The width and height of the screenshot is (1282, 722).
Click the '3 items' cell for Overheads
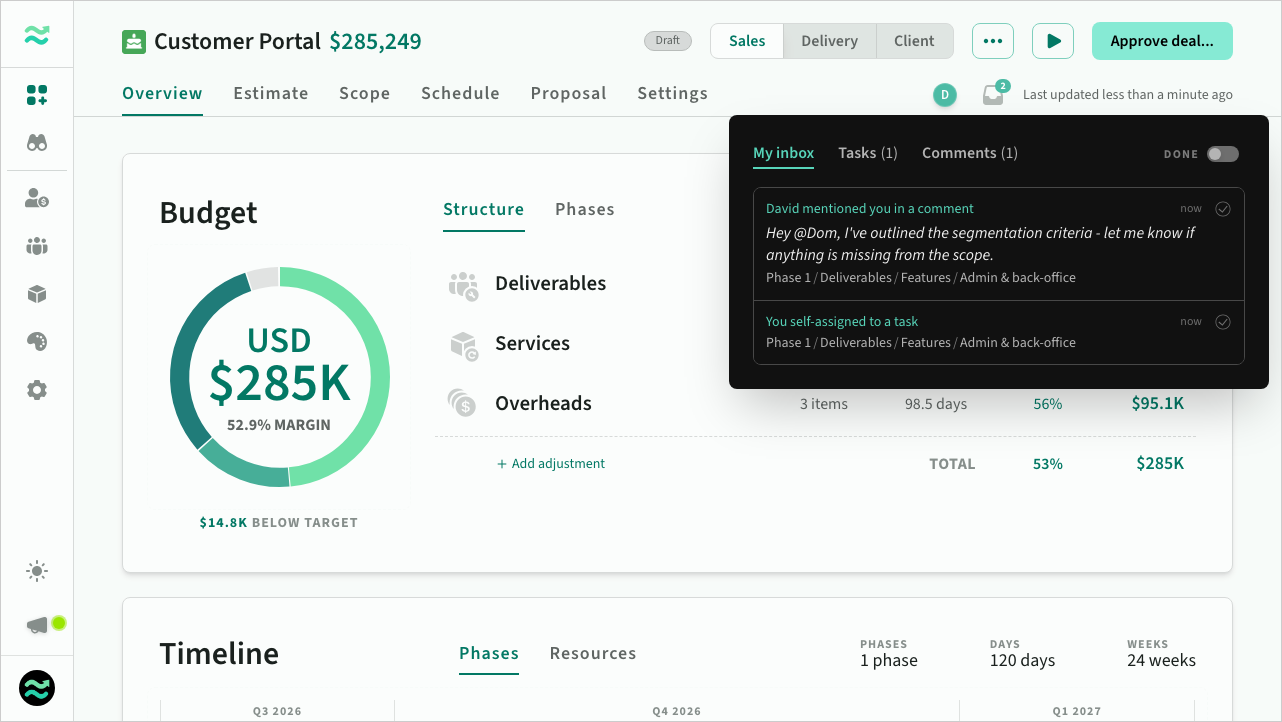point(824,404)
